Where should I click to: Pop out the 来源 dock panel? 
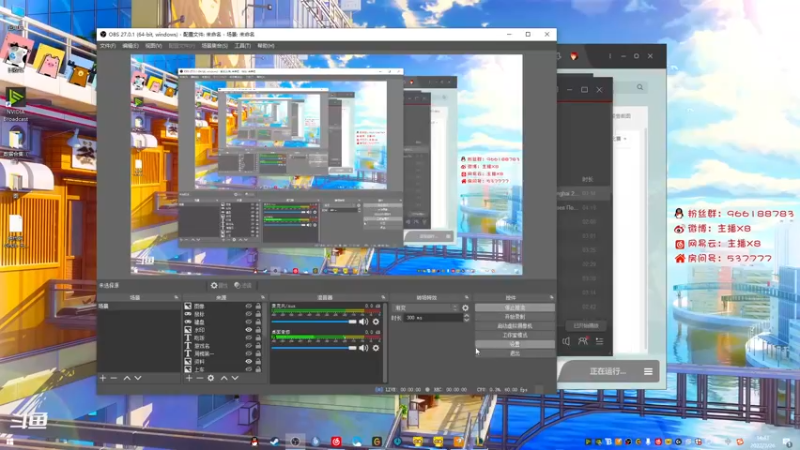pos(263,297)
